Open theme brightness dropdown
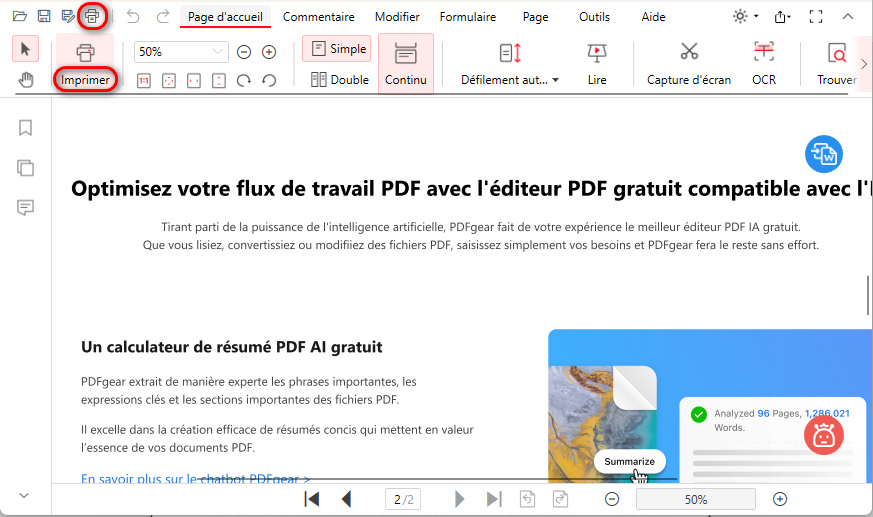The height and width of the screenshot is (517, 873). click(x=746, y=16)
